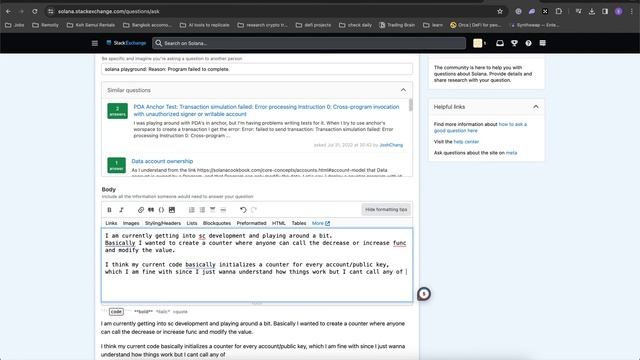The height and width of the screenshot is (360, 640).
Task: Insert an image using the image icon
Action: coord(172,210)
